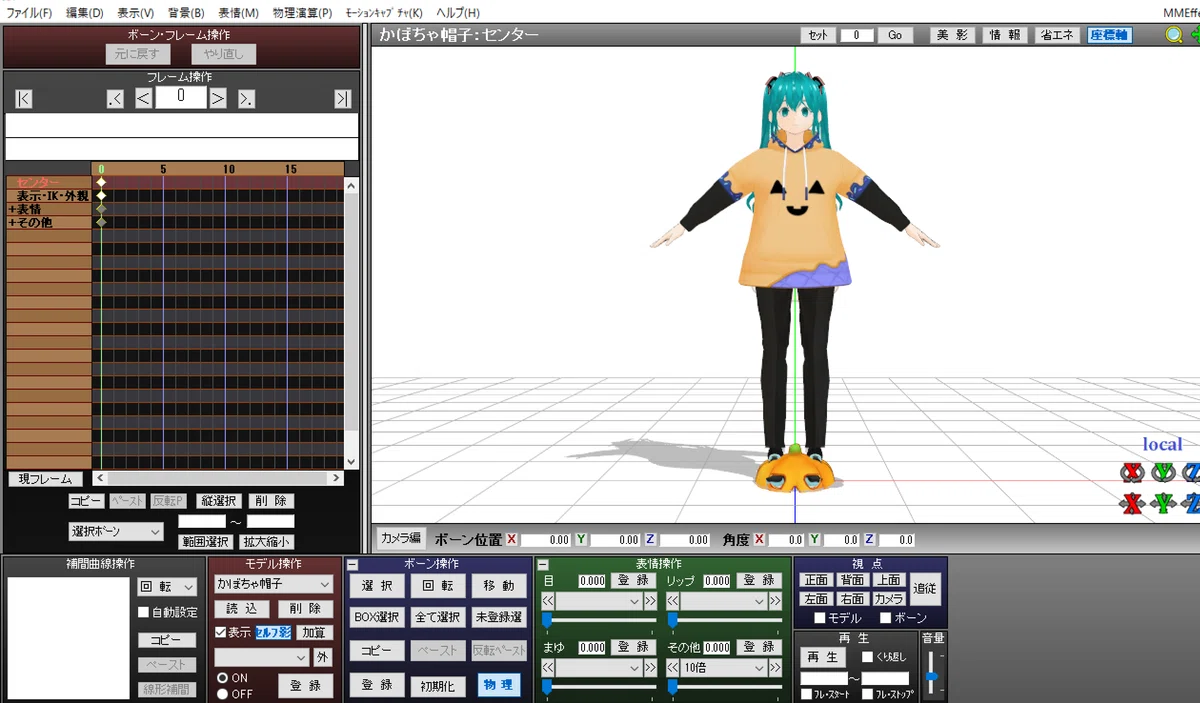Open the 編集(D) menu
Image resolution: width=1200 pixels, height=703 pixels.
pos(85,13)
